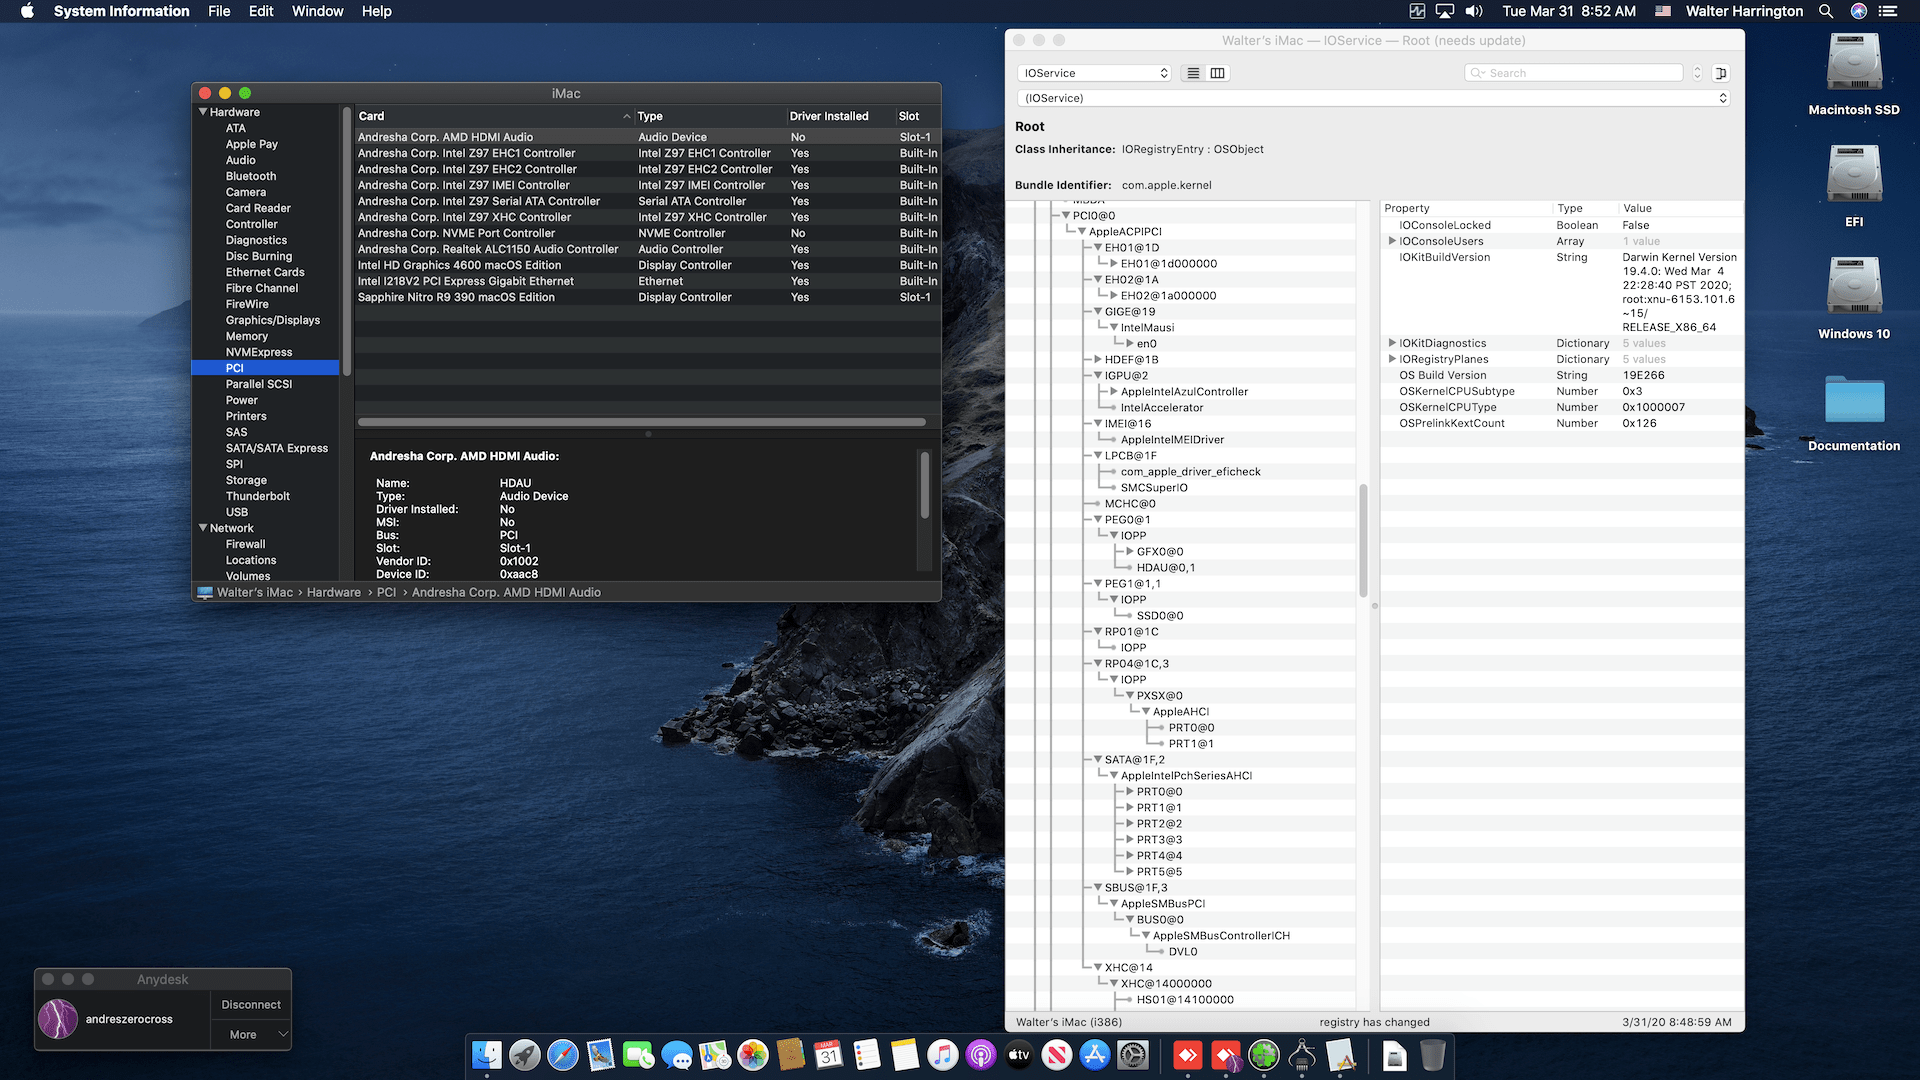Open Maps from the Dock

pyautogui.click(x=714, y=1055)
